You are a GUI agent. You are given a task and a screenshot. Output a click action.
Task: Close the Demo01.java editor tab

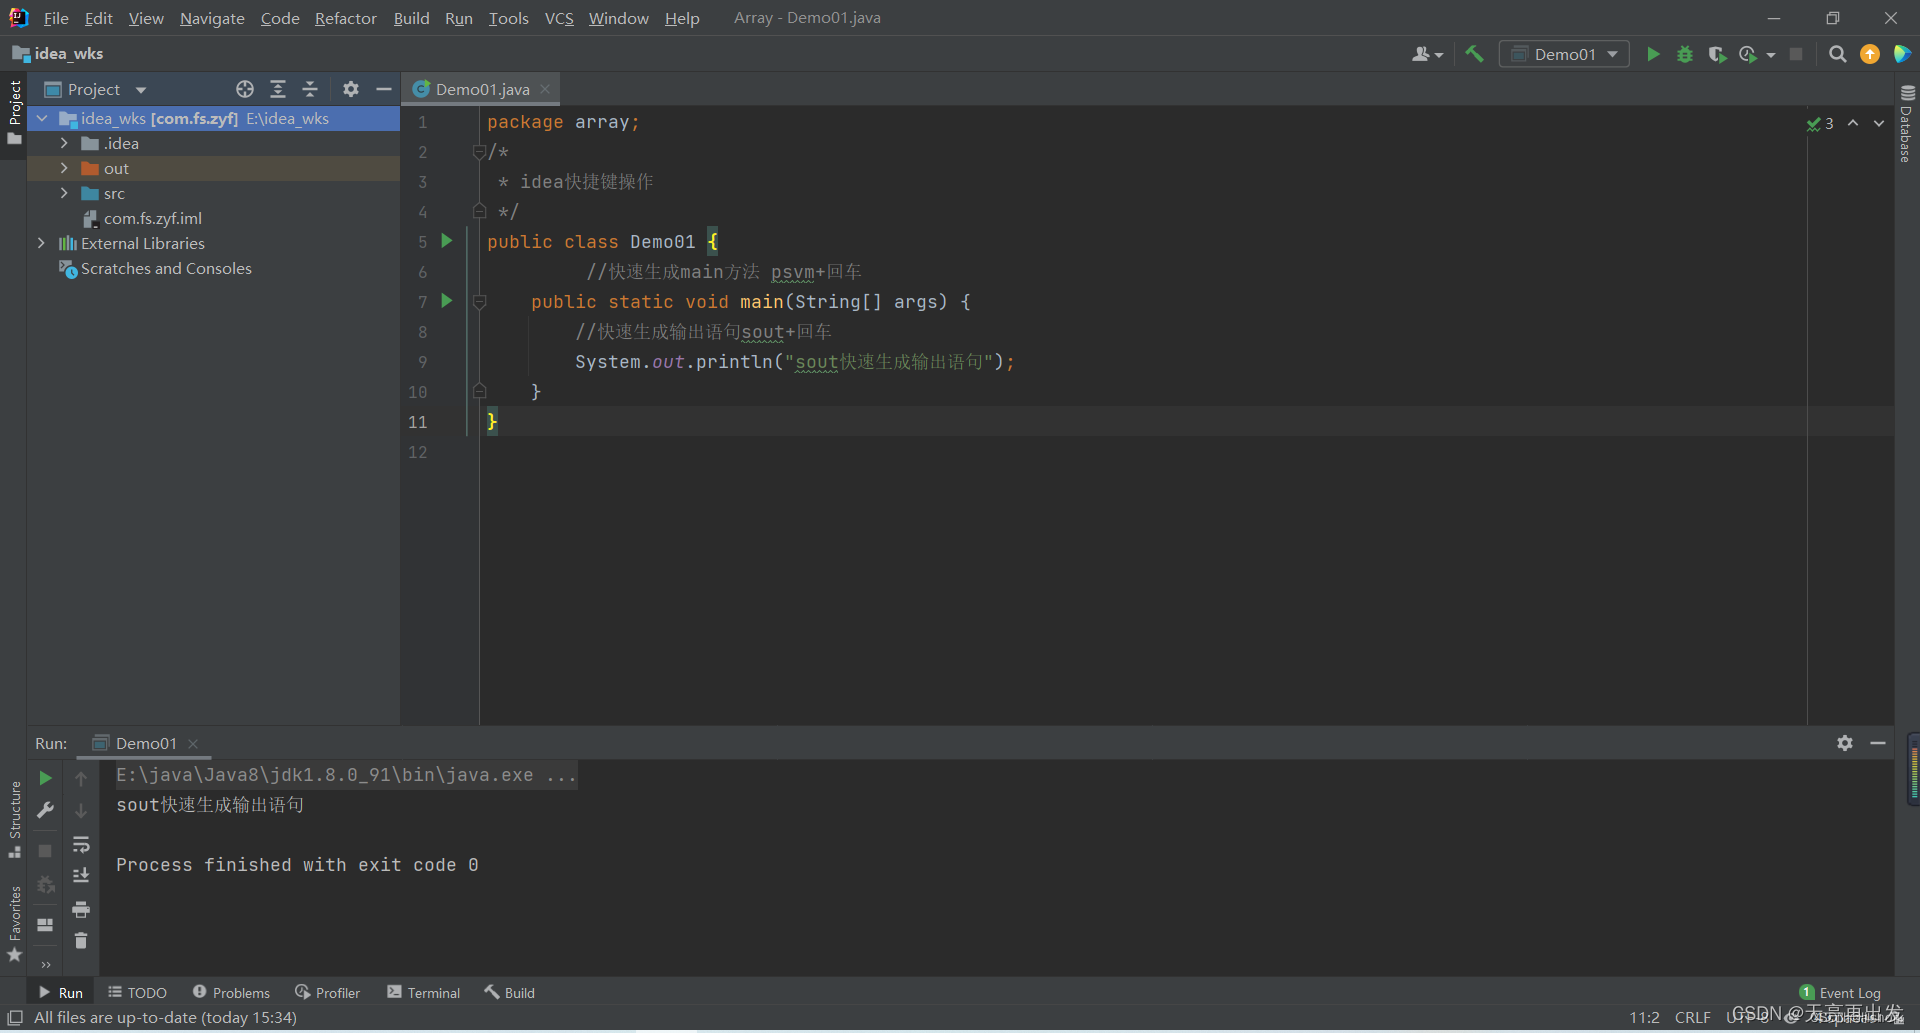pos(545,89)
